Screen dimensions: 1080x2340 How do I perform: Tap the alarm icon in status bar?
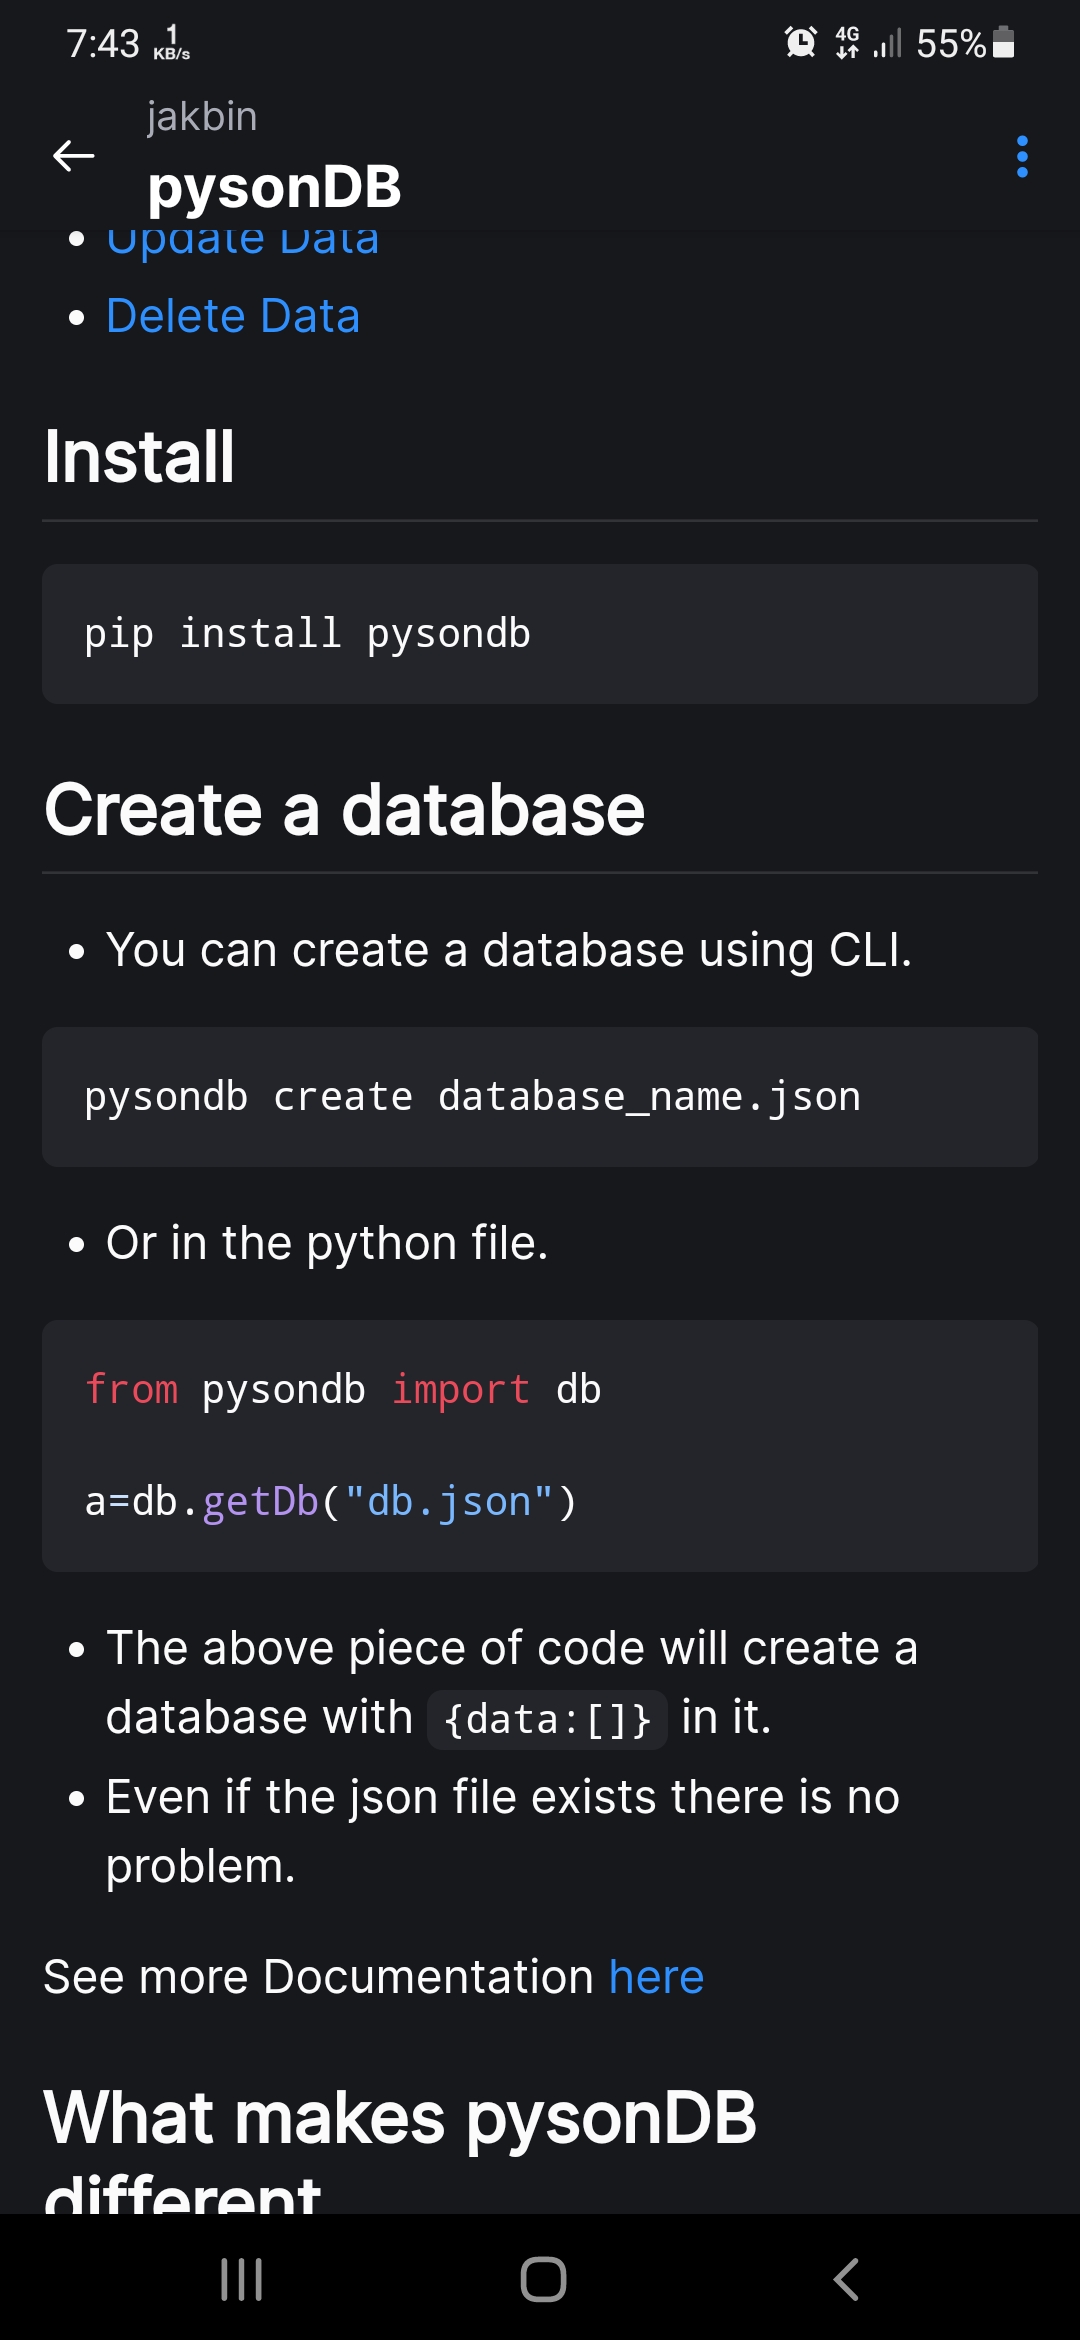coord(800,42)
